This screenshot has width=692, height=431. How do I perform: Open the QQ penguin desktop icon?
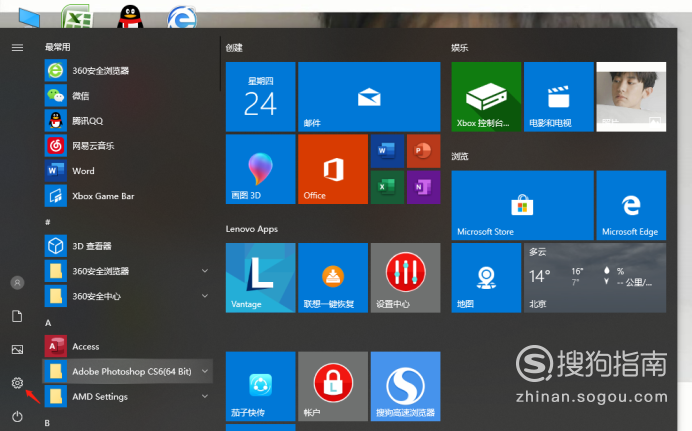point(130,17)
